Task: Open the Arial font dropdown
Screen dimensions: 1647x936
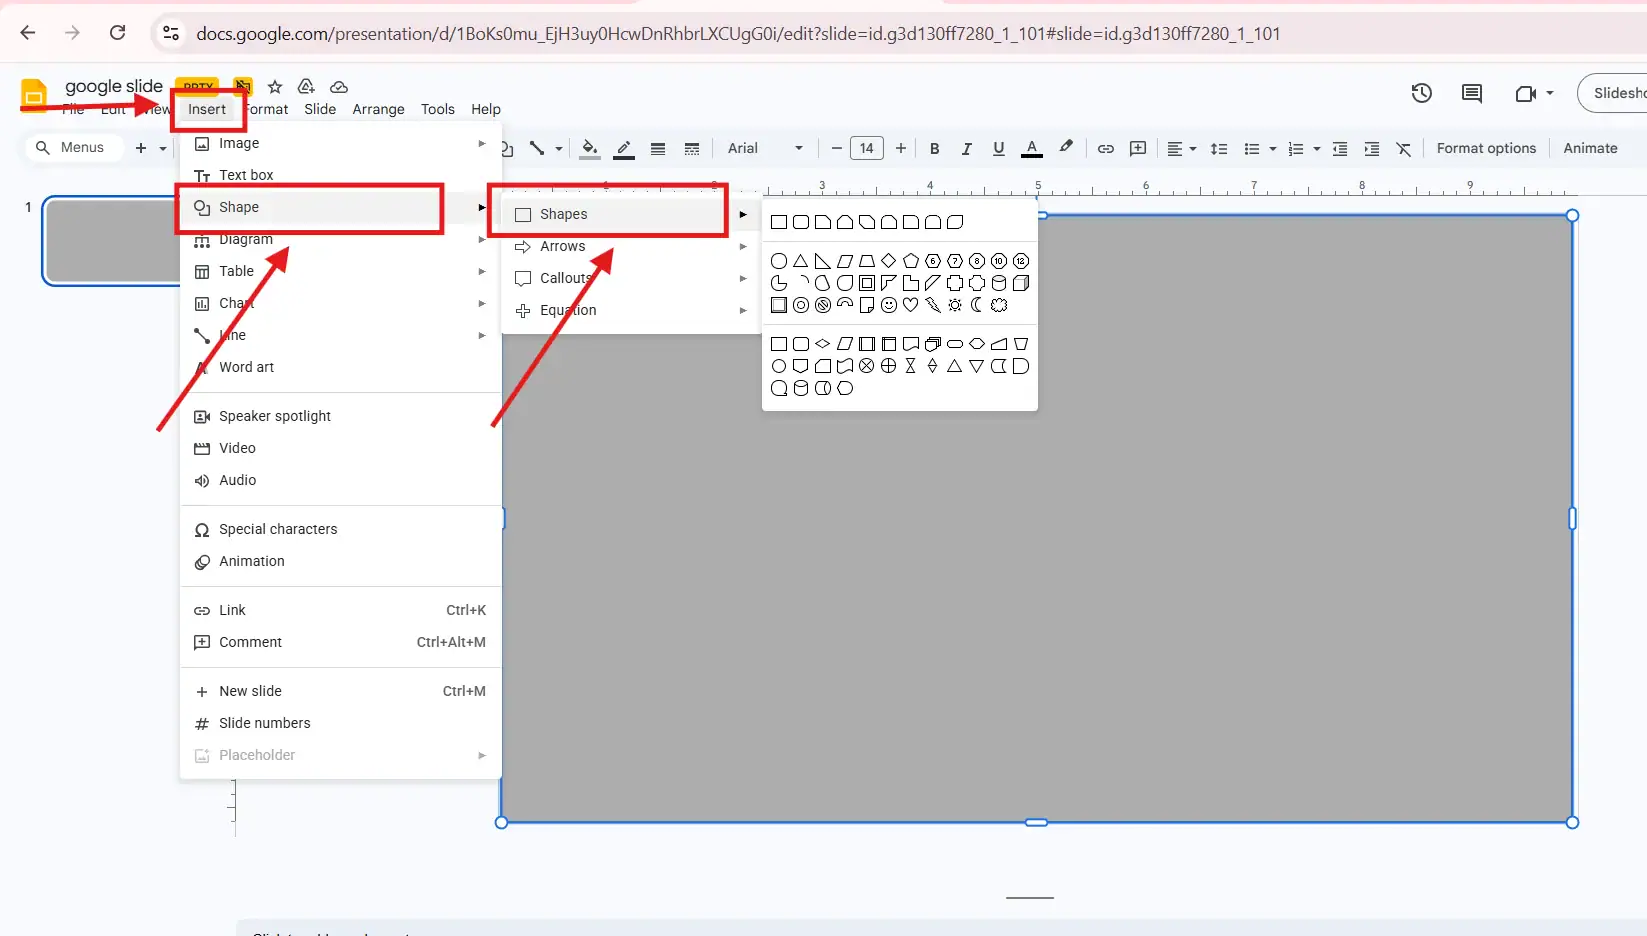Action: [x=765, y=148]
